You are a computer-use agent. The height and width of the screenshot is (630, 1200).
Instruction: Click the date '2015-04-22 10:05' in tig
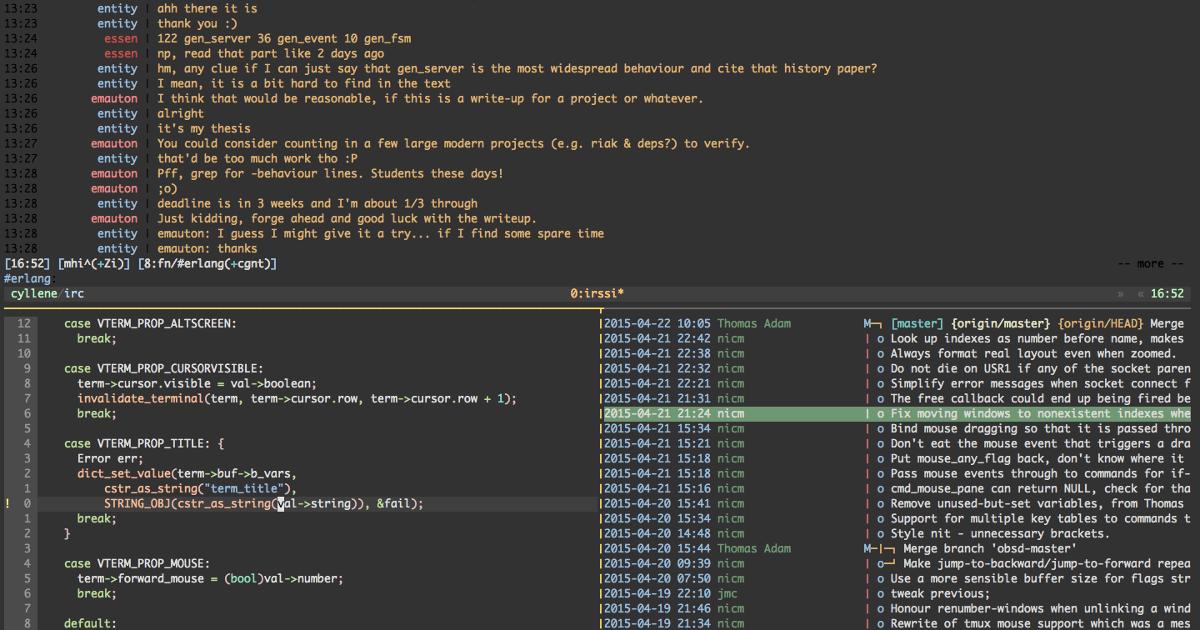(x=657, y=324)
